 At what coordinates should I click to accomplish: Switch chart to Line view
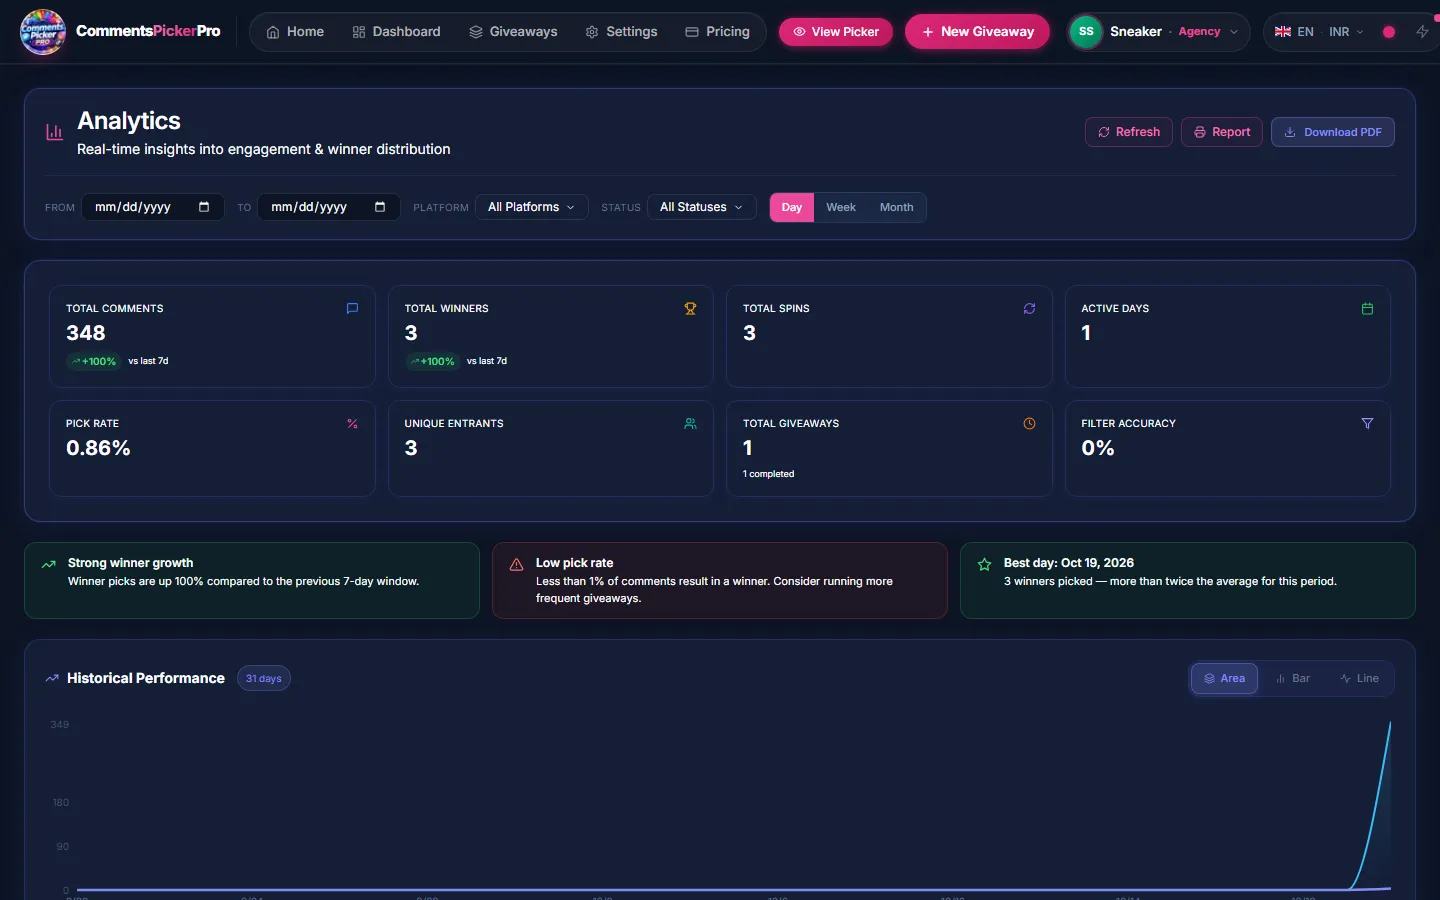pos(1359,678)
